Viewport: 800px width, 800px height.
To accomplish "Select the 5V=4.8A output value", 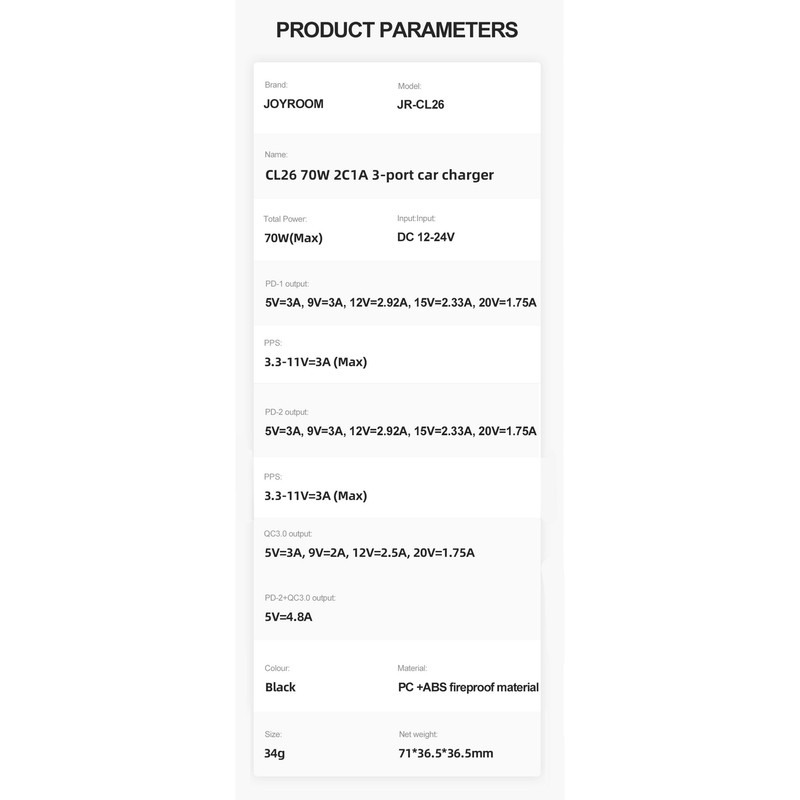I will coord(289,617).
